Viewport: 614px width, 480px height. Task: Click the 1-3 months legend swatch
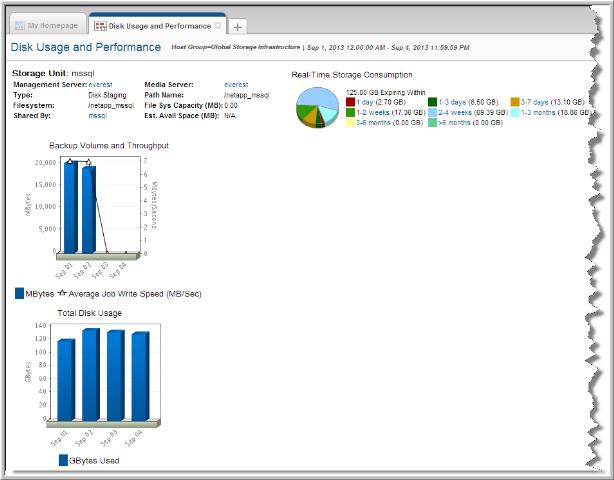point(514,112)
